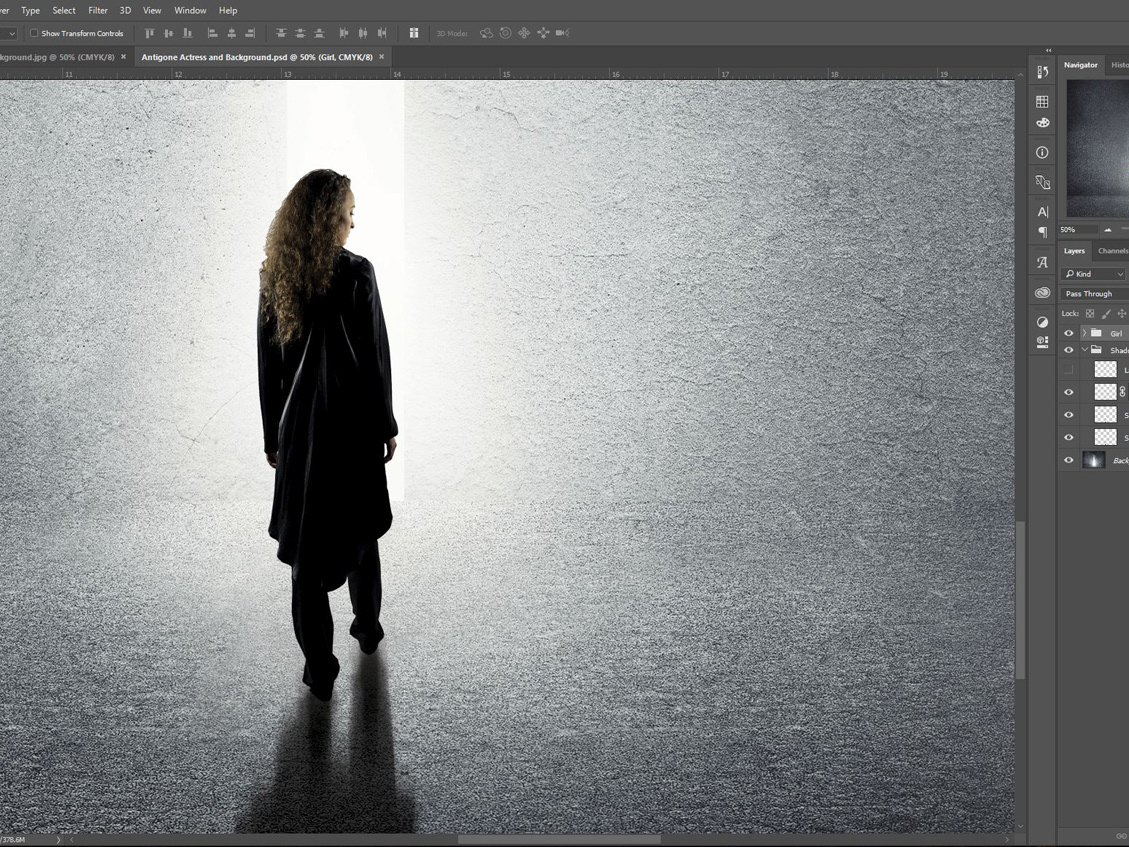Open the History panel icon in dock

click(x=1042, y=72)
